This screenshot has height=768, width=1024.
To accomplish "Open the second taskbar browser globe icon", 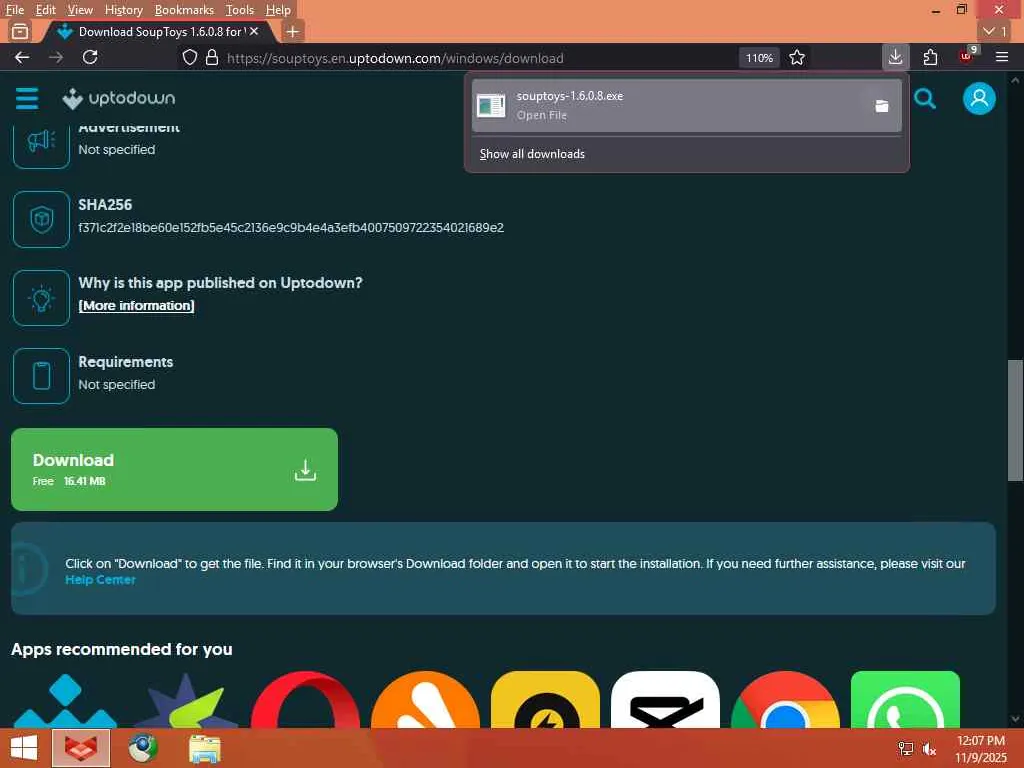I will coord(143,748).
